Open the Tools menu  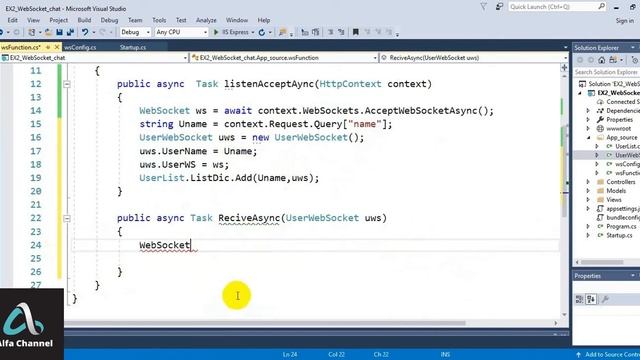[159, 20]
